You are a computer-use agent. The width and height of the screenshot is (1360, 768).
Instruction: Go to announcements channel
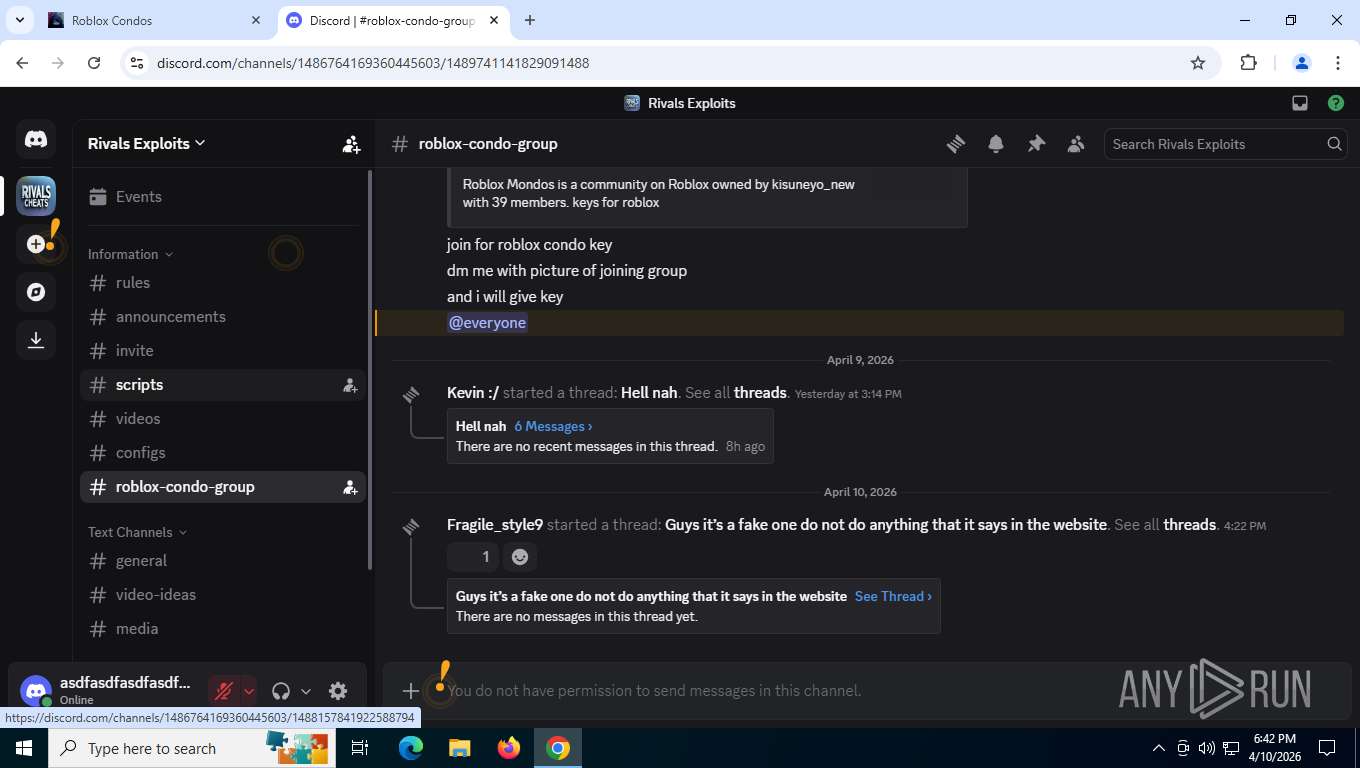click(223, 317)
